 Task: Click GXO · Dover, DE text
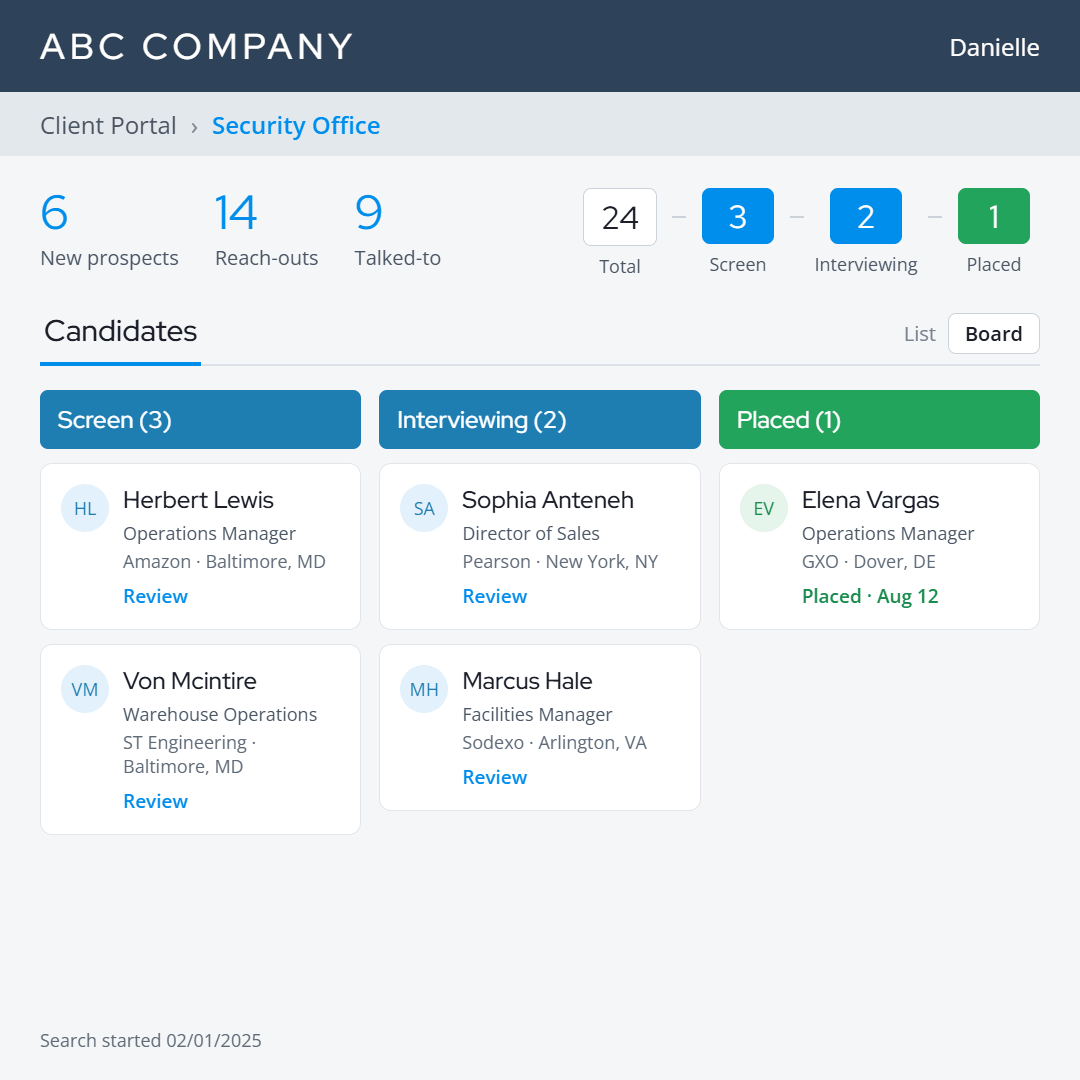(x=869, y=562)
